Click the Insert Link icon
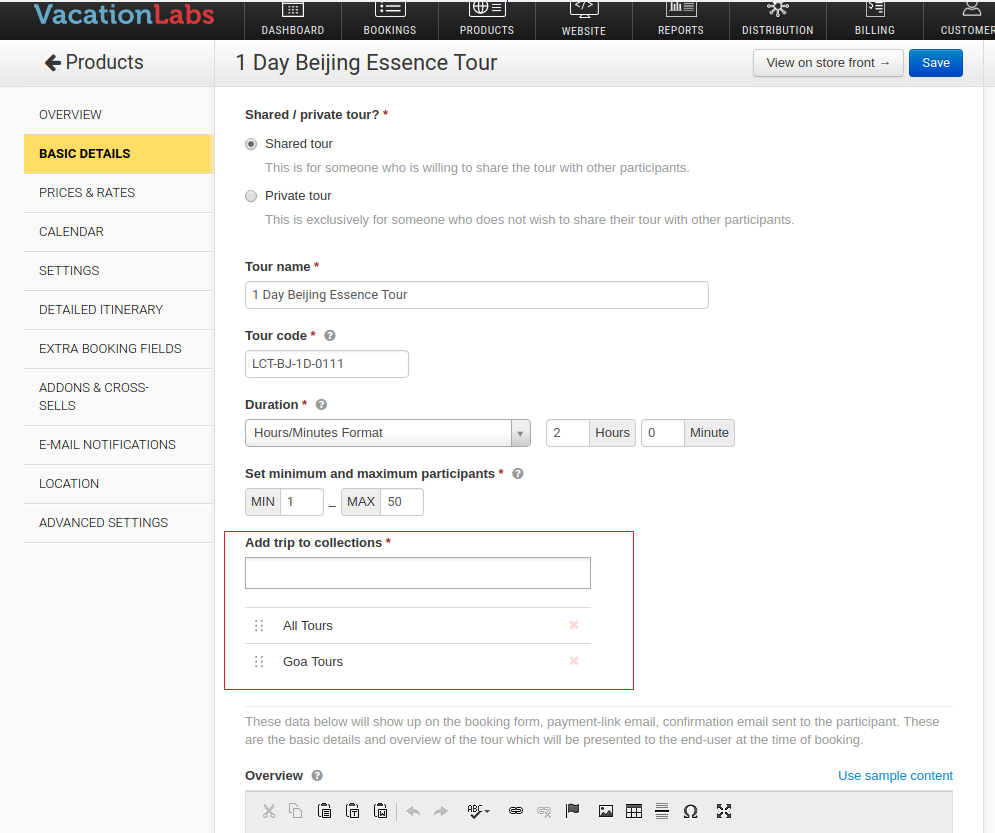The width and height of the screenshot is (995, 833). coord(516,811)
